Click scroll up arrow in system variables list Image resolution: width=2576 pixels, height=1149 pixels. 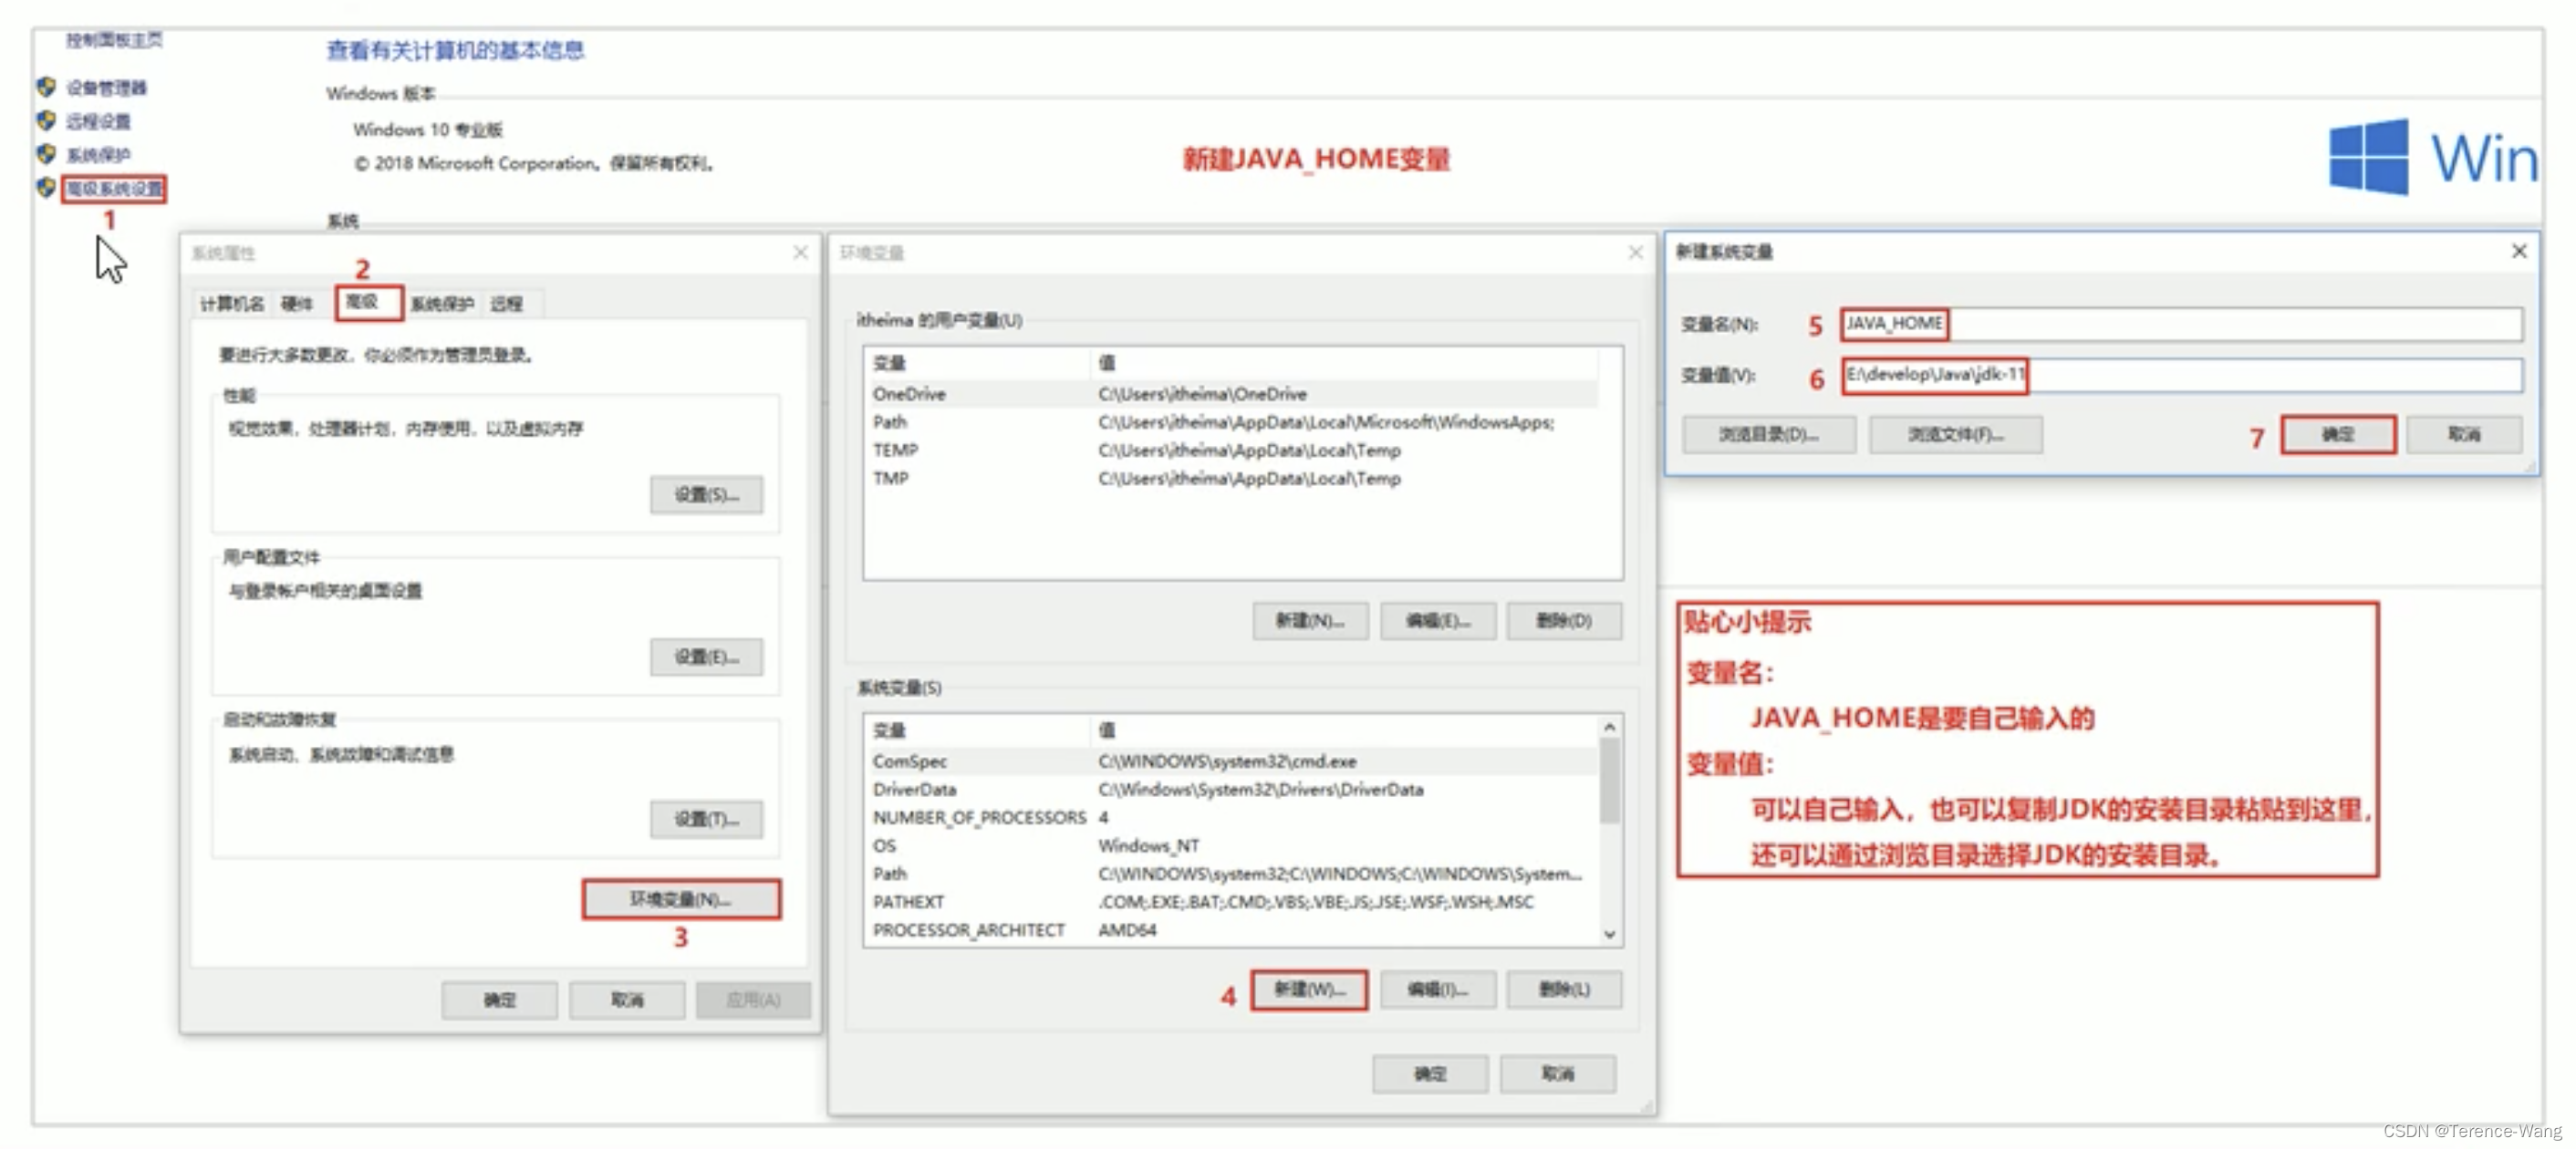pyautogui.click(x=1609, y=727)
